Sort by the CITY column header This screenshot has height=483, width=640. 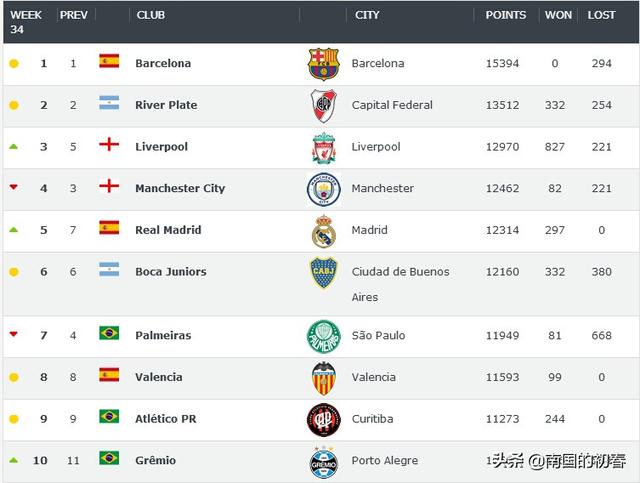pyautogui.click(x=367, y=15)
